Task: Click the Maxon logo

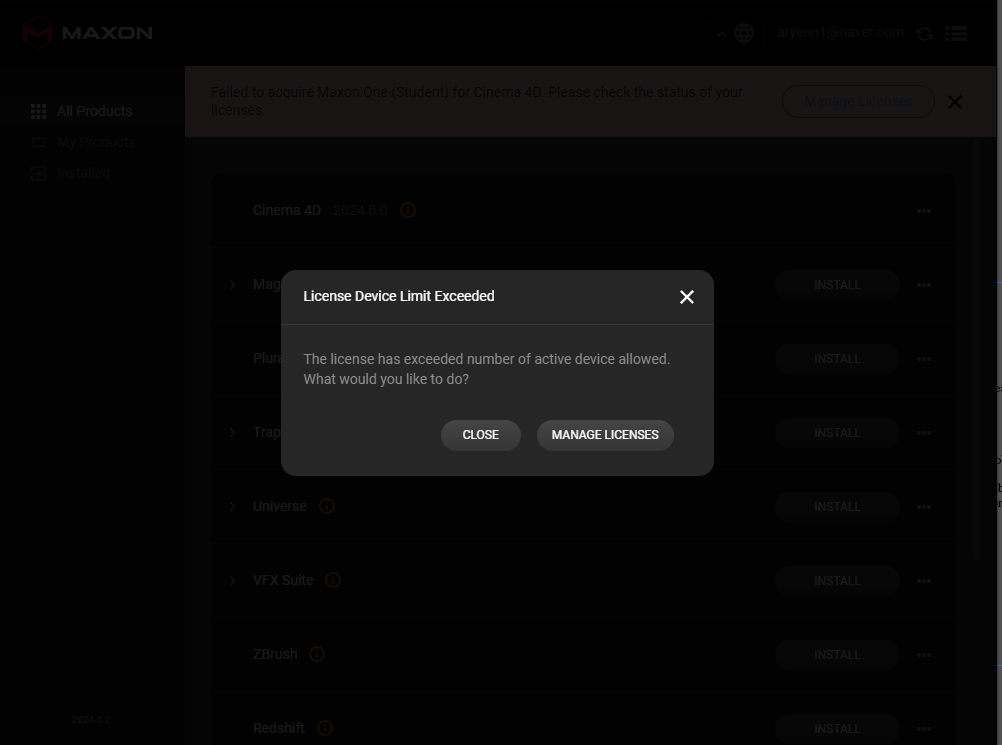Action: [x=88, y=33]
